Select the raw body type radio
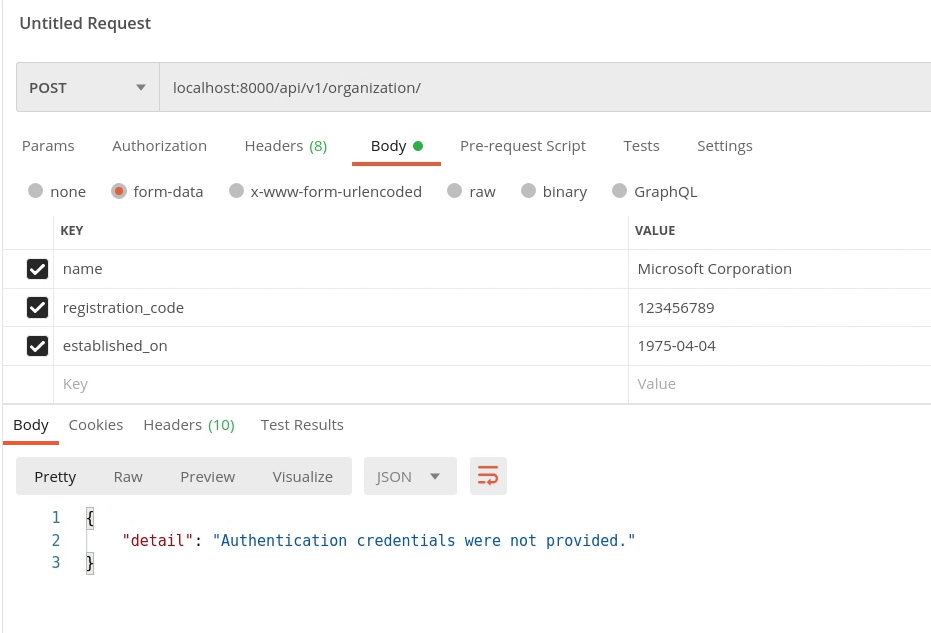The height and width of the screenshot is (633, 931). 455,191
